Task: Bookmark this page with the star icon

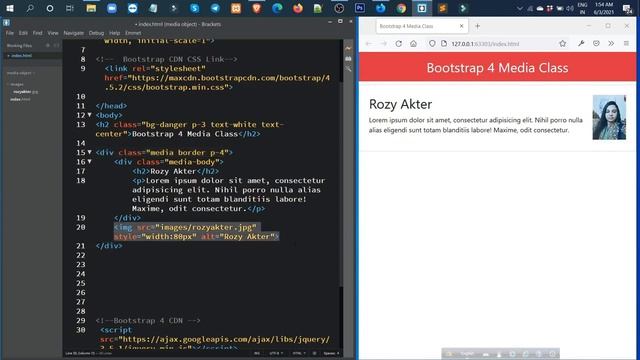Action: (x=562, y=44)
